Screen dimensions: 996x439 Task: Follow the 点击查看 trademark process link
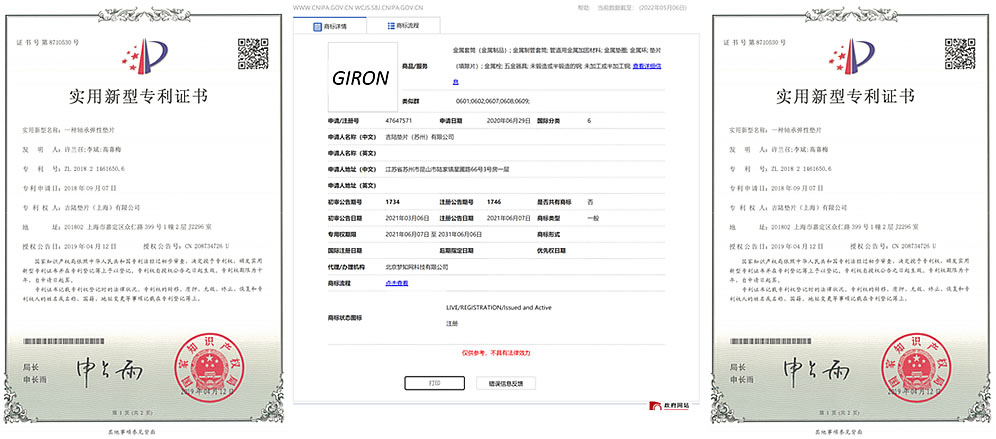(397, 282)
